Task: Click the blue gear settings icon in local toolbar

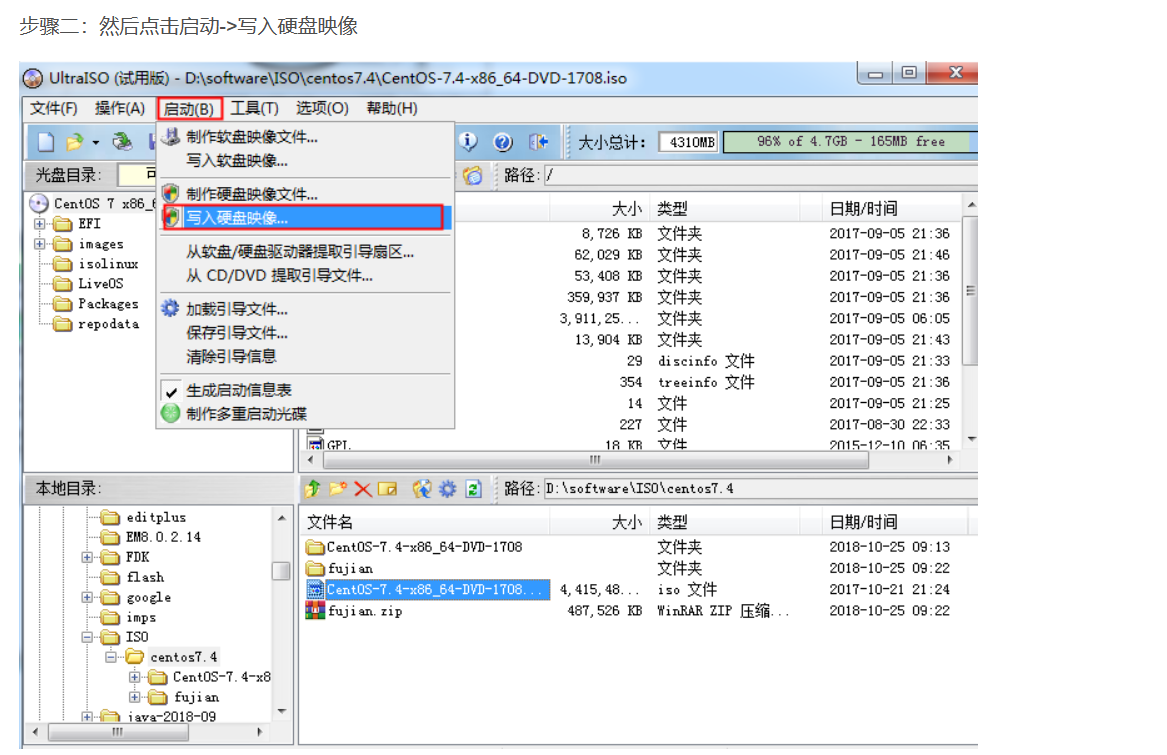Action: [447, 489]
